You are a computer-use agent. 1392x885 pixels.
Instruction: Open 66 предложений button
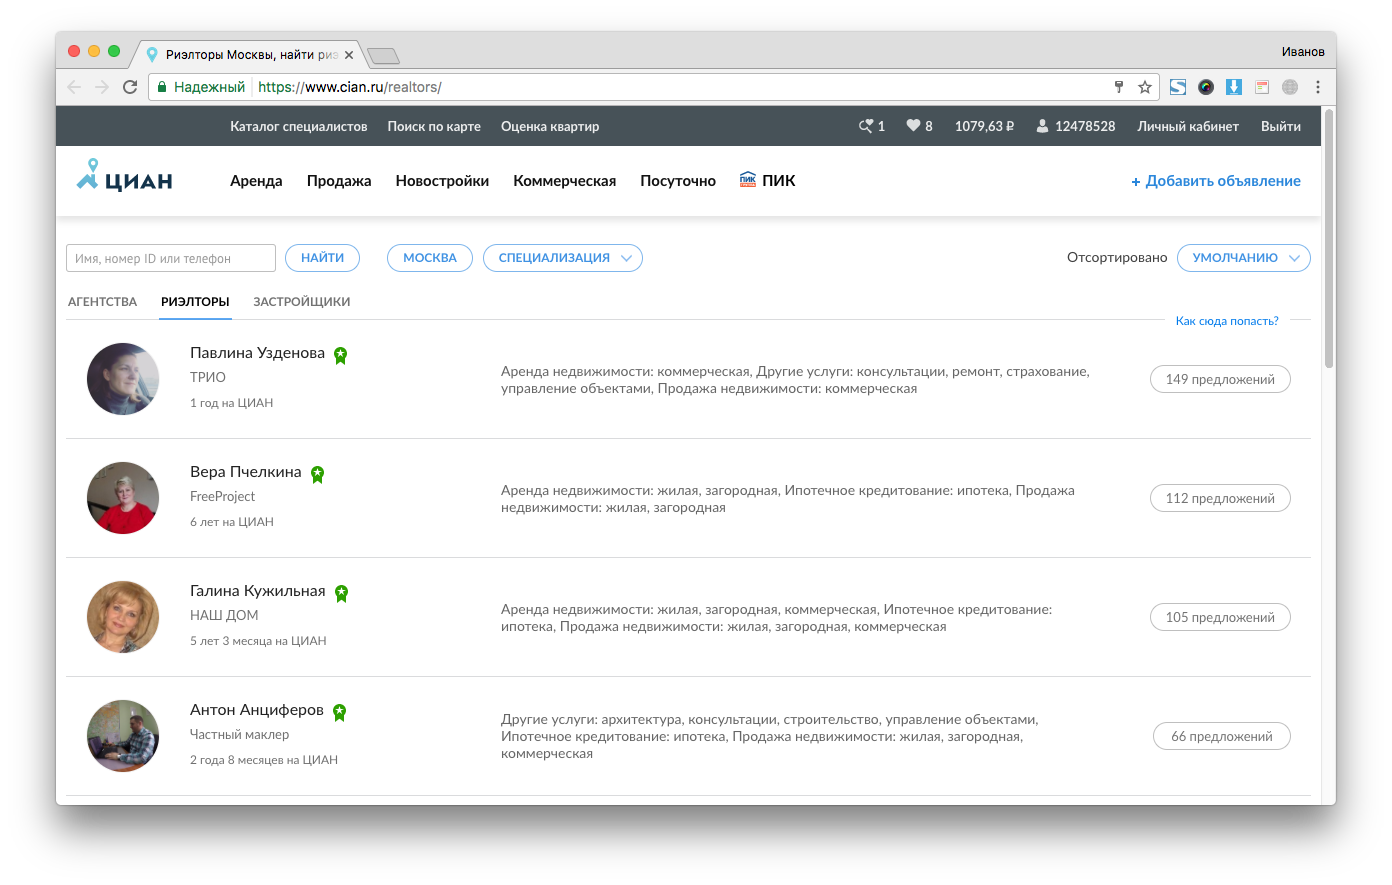click(x=1222, y=736)
